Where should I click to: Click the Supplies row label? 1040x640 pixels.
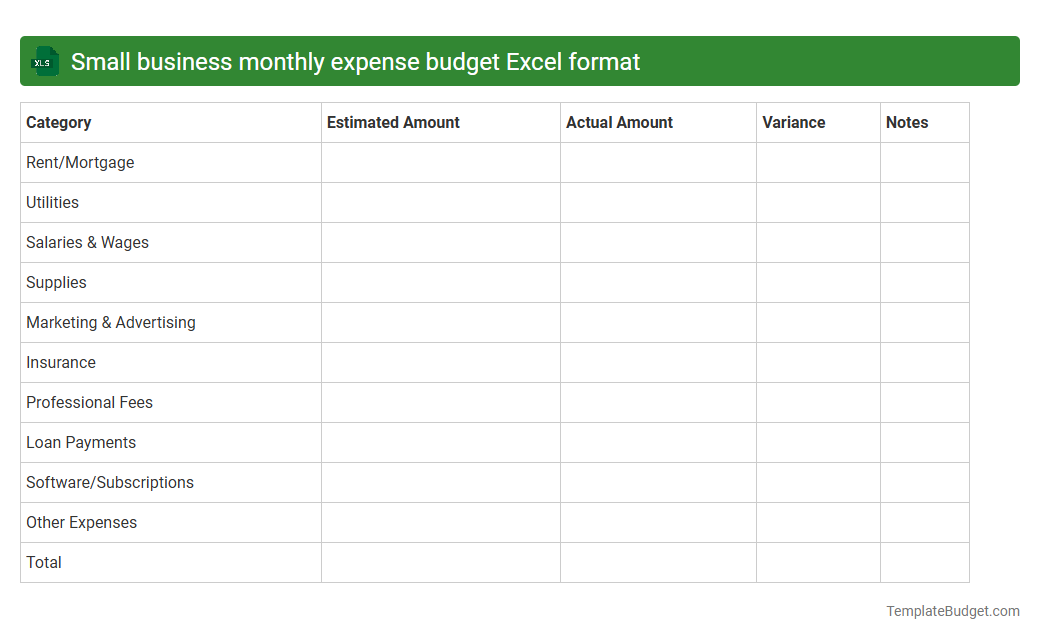pyautogui.click(x=56, y=282)
